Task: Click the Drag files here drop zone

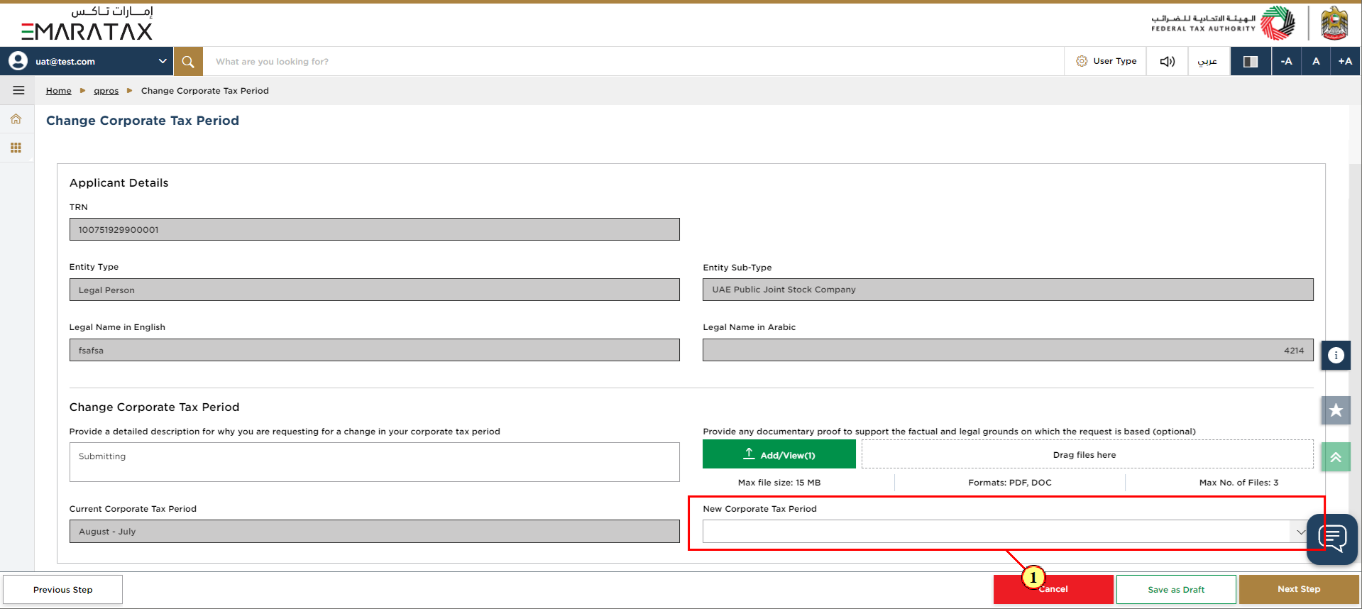Action: [x=1085, y=454]
